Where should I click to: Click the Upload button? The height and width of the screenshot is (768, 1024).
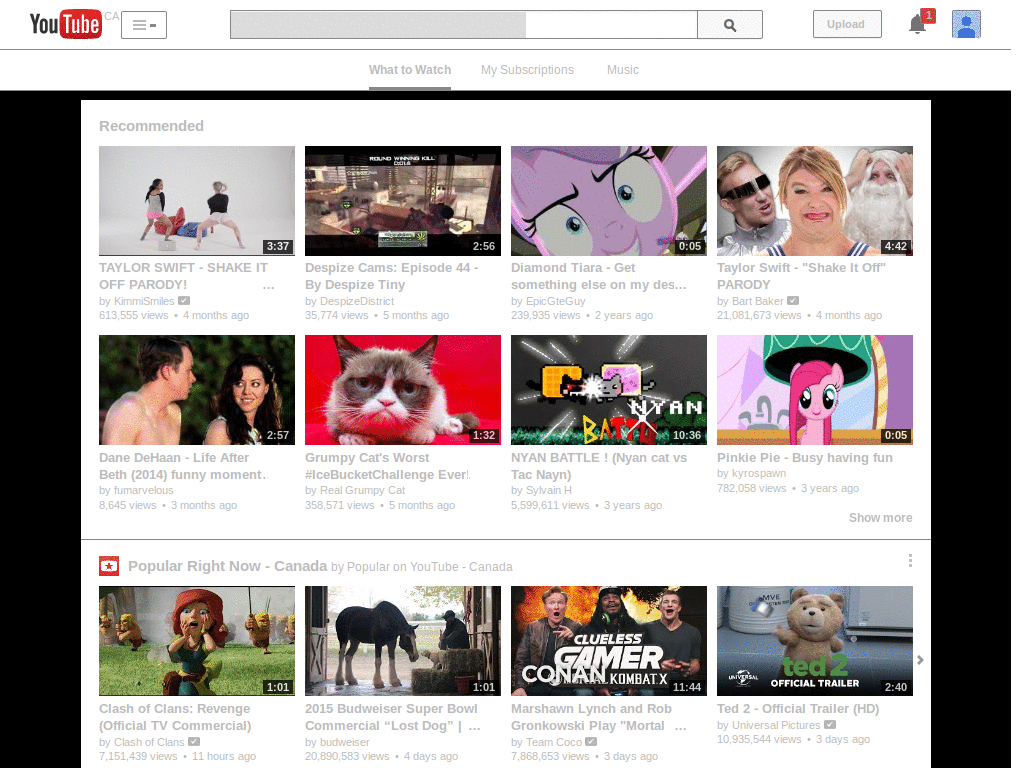click(847, 24)
